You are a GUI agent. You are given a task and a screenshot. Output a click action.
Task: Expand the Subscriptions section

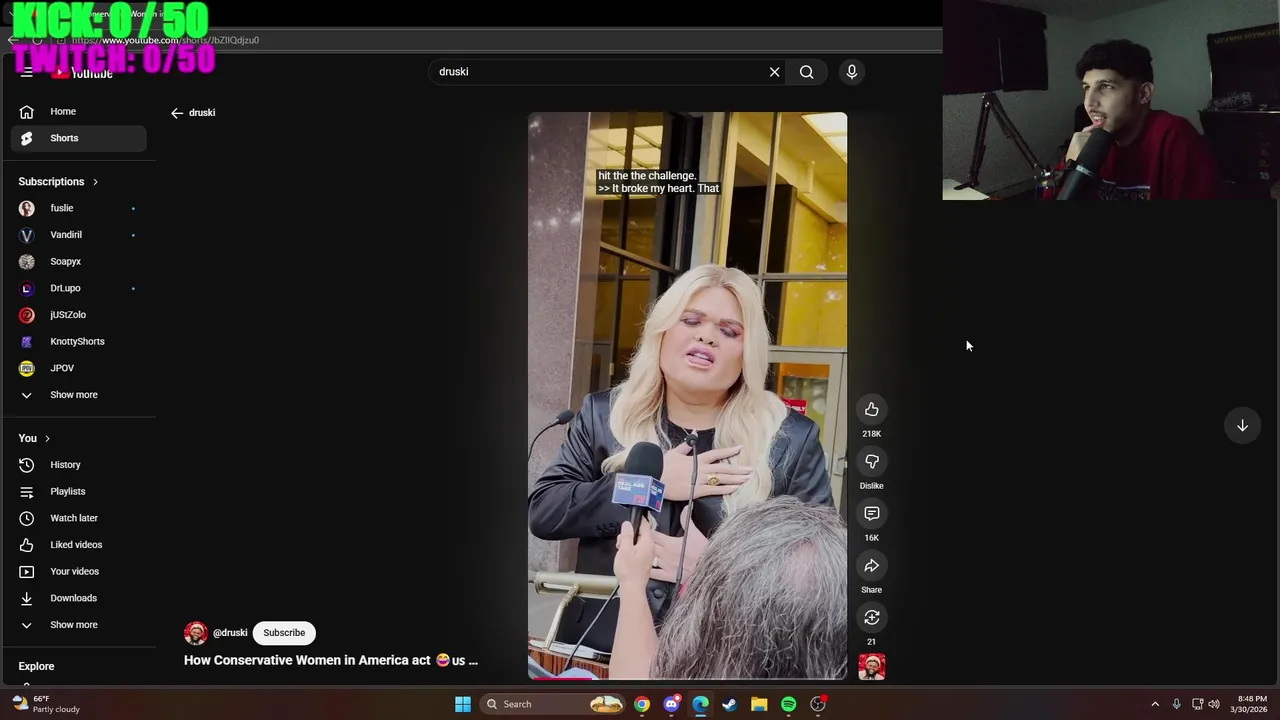click(58, 182)
